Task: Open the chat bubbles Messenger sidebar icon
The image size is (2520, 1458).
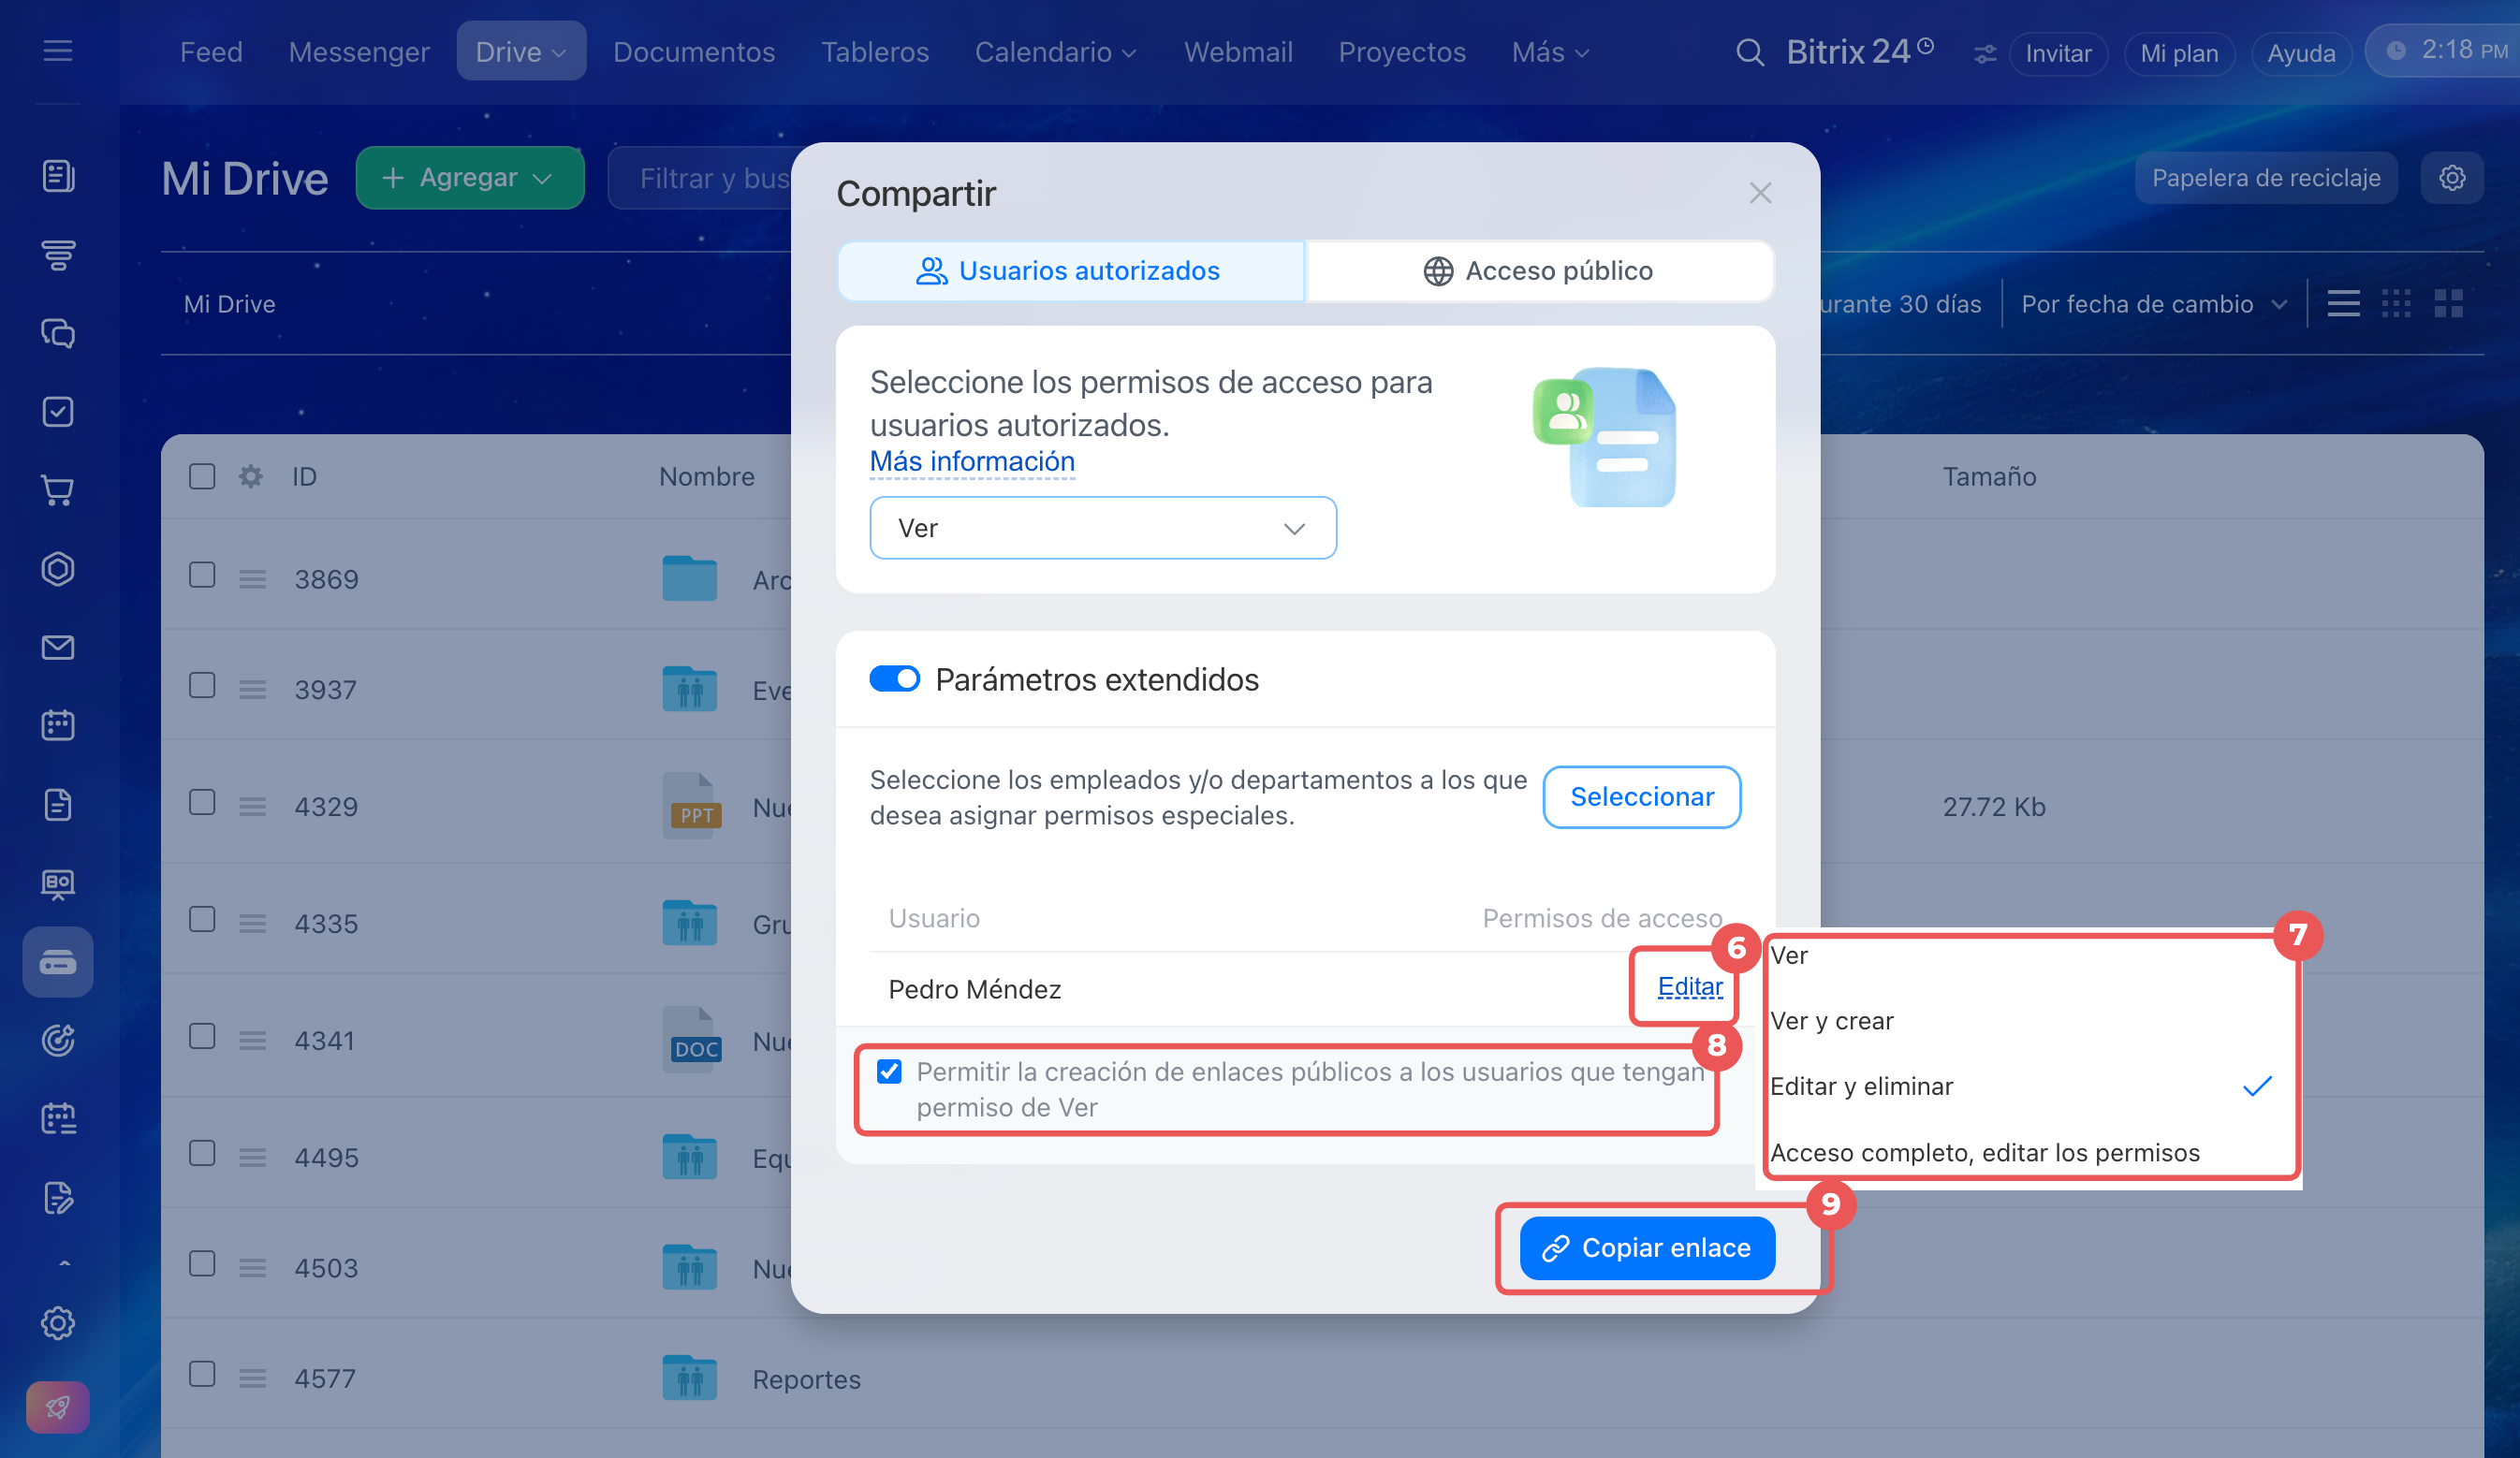Action: pos(58,333)
